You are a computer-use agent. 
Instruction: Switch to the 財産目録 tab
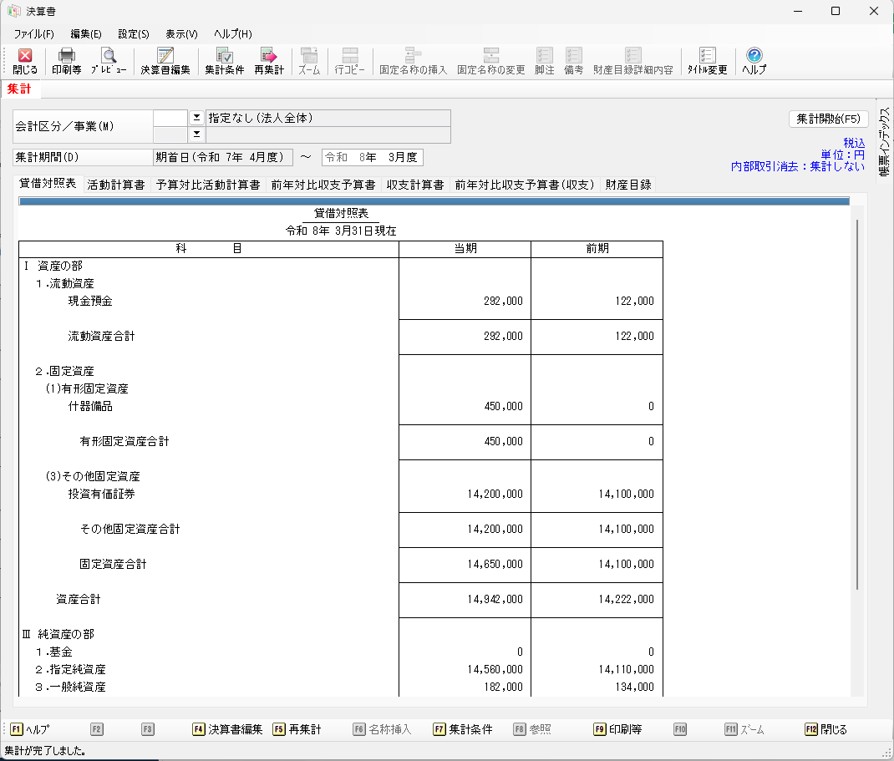(628, 185)
